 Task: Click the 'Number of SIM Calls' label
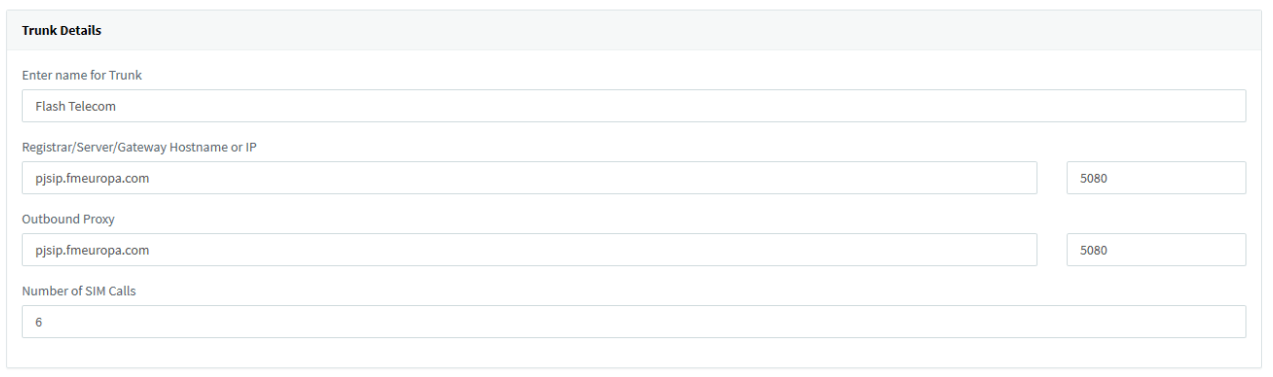pyautogui.click(x=79, y=291)
